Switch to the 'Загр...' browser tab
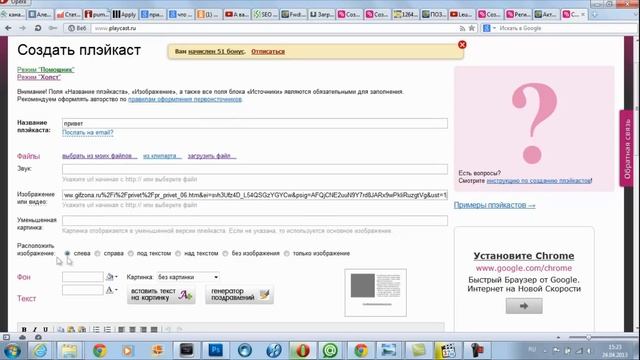Image resolution: width=640 pixels, height=360 pixels. [x=321, y=15]
